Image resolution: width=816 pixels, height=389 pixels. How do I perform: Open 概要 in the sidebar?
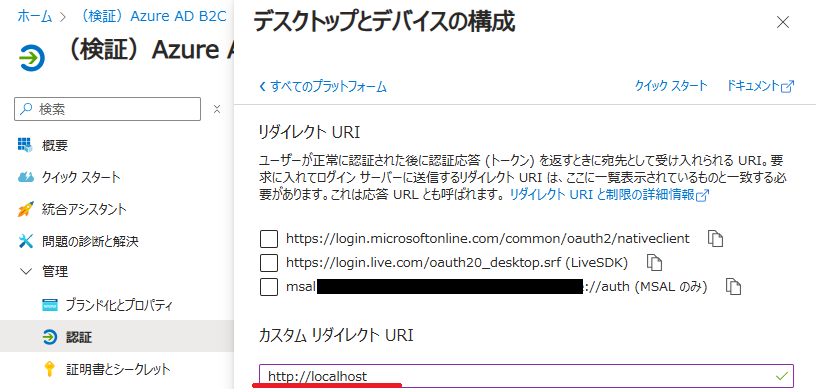coord(55,145)
